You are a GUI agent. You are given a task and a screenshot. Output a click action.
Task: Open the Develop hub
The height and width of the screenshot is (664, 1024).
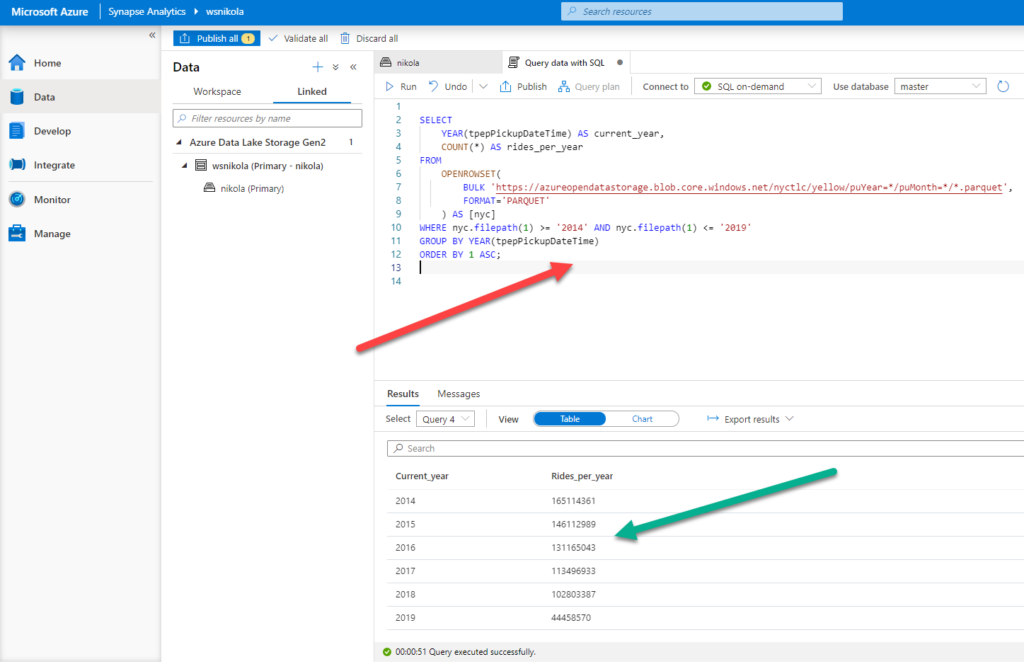pos(52,131)
